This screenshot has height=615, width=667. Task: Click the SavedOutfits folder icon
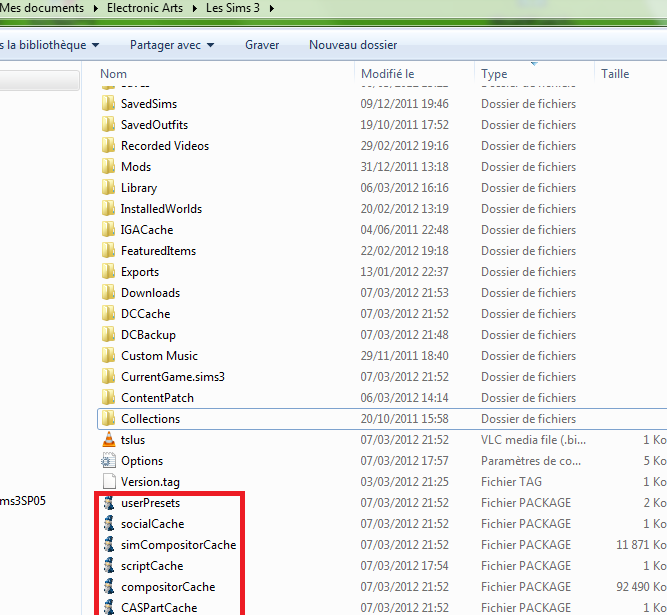(x=108, y=124)
